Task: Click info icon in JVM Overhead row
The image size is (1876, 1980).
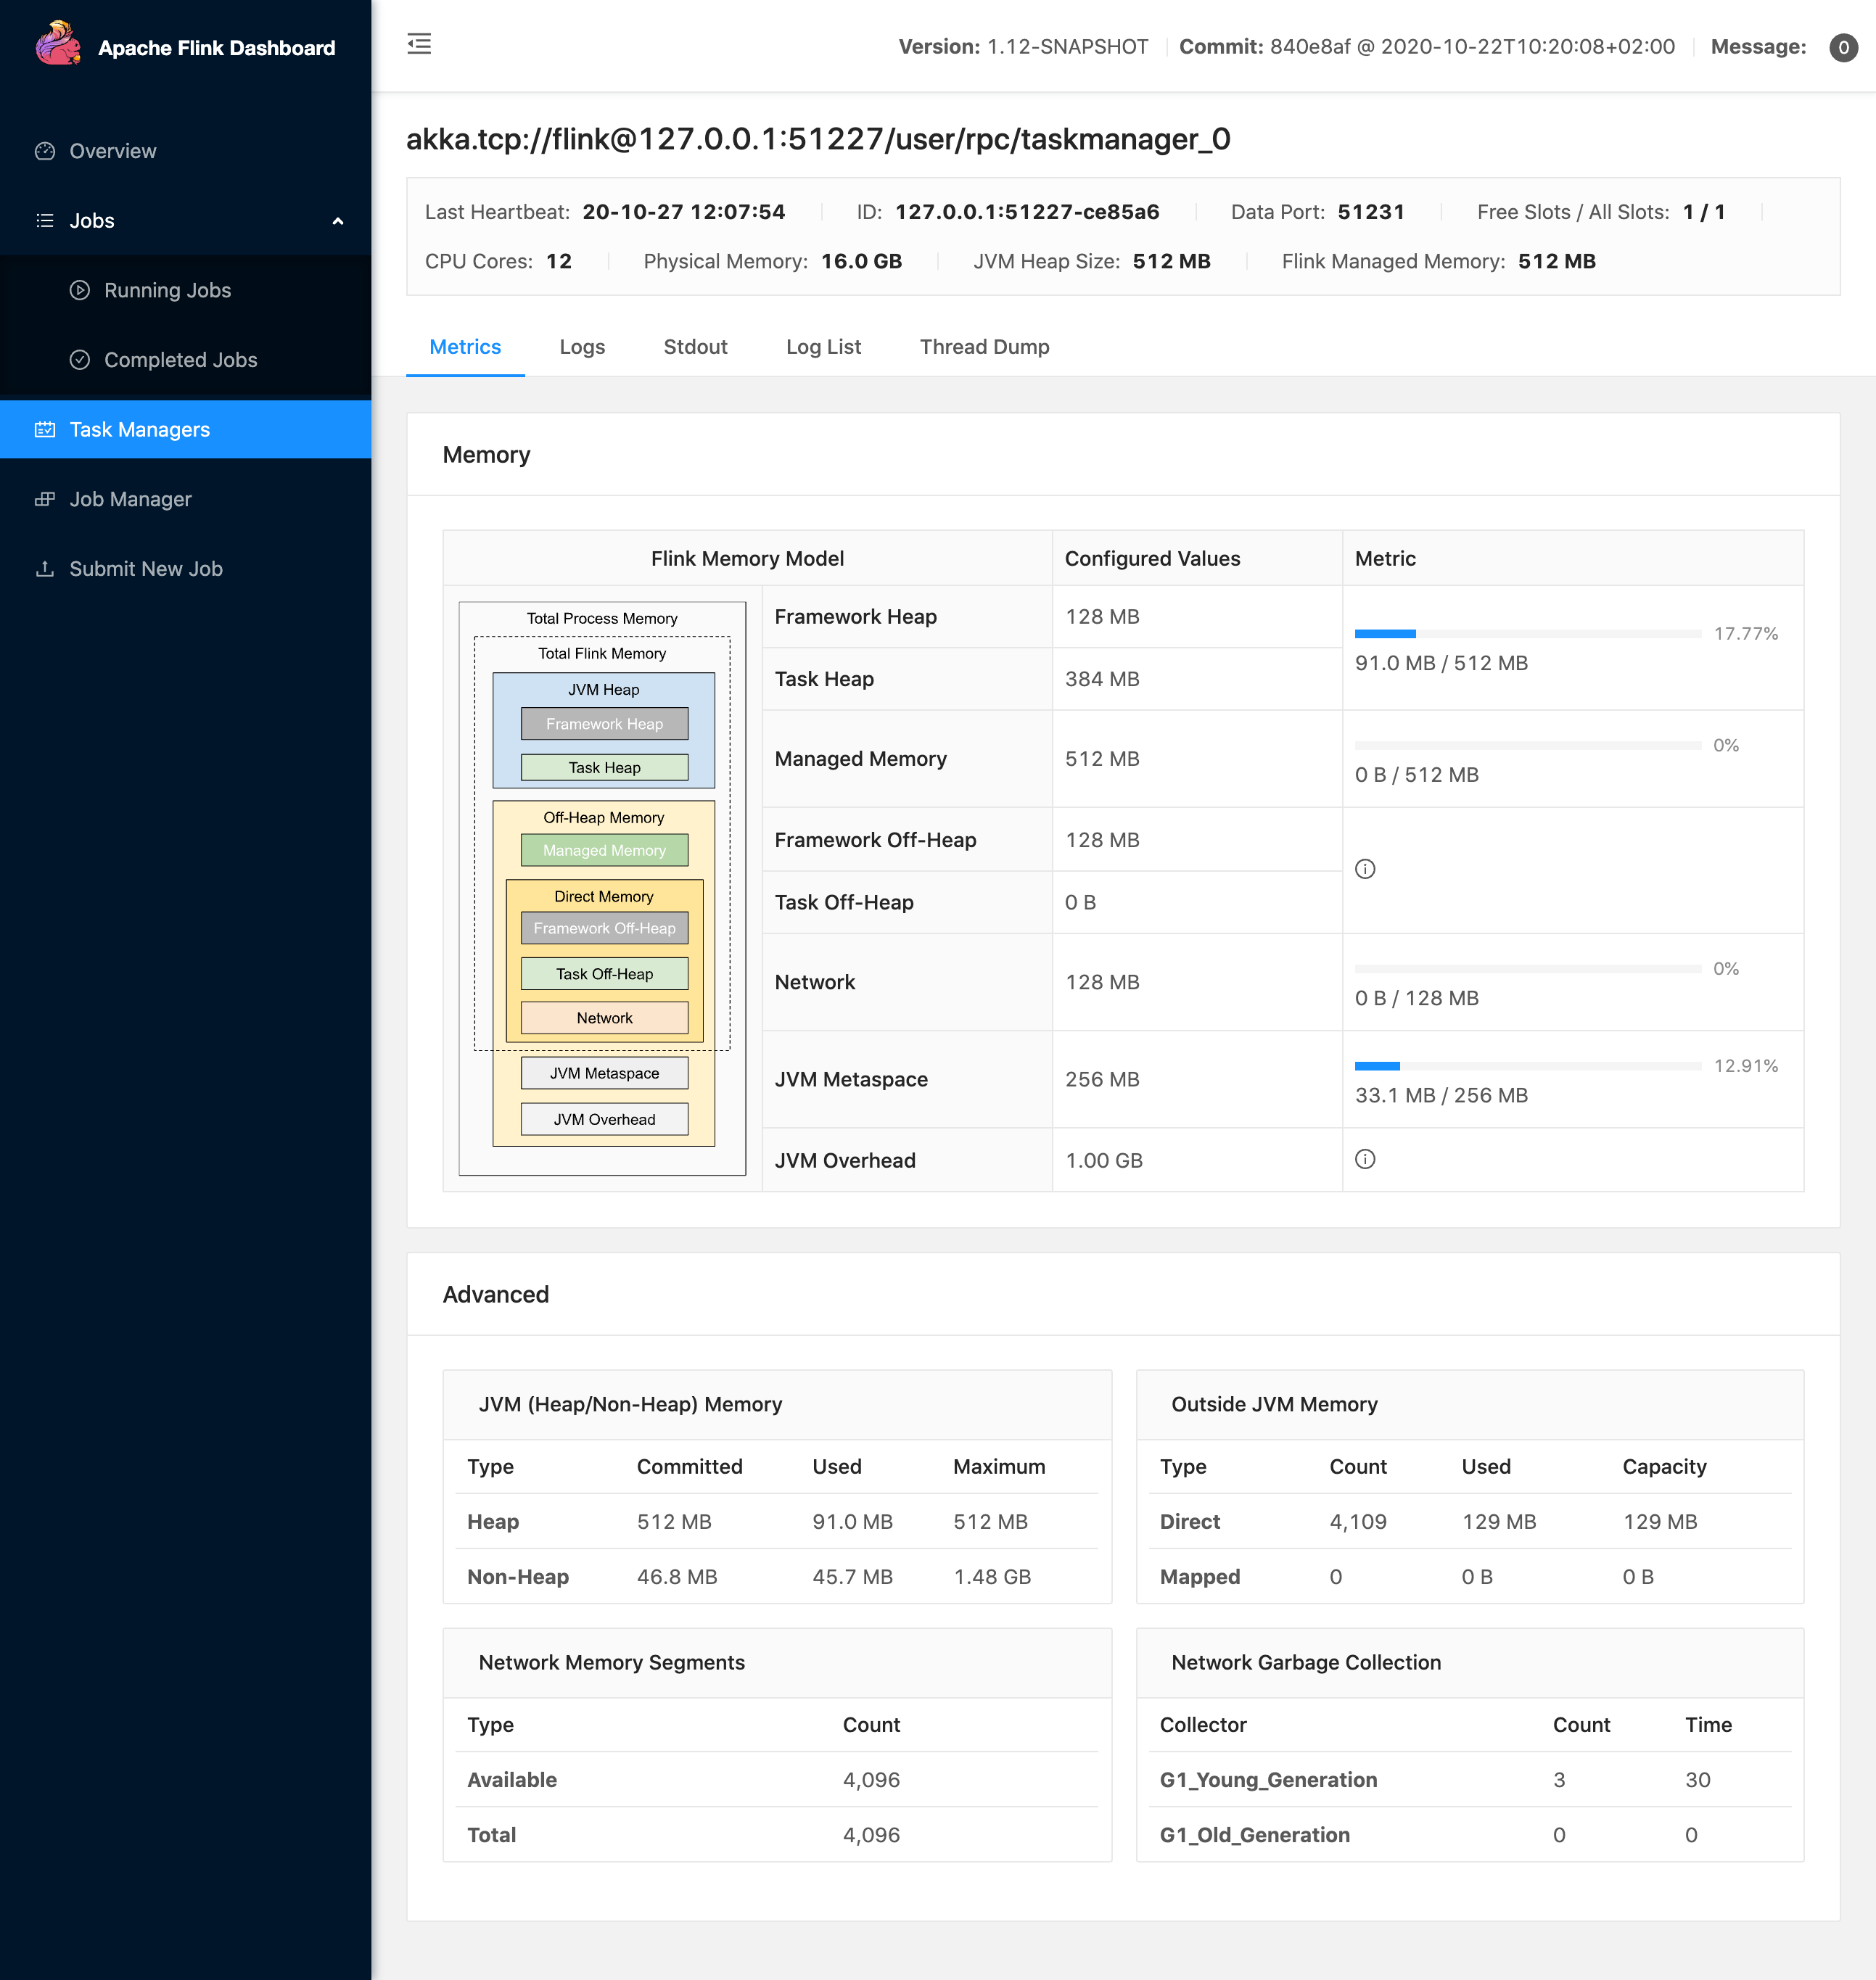Action: click(1365, 1159)
